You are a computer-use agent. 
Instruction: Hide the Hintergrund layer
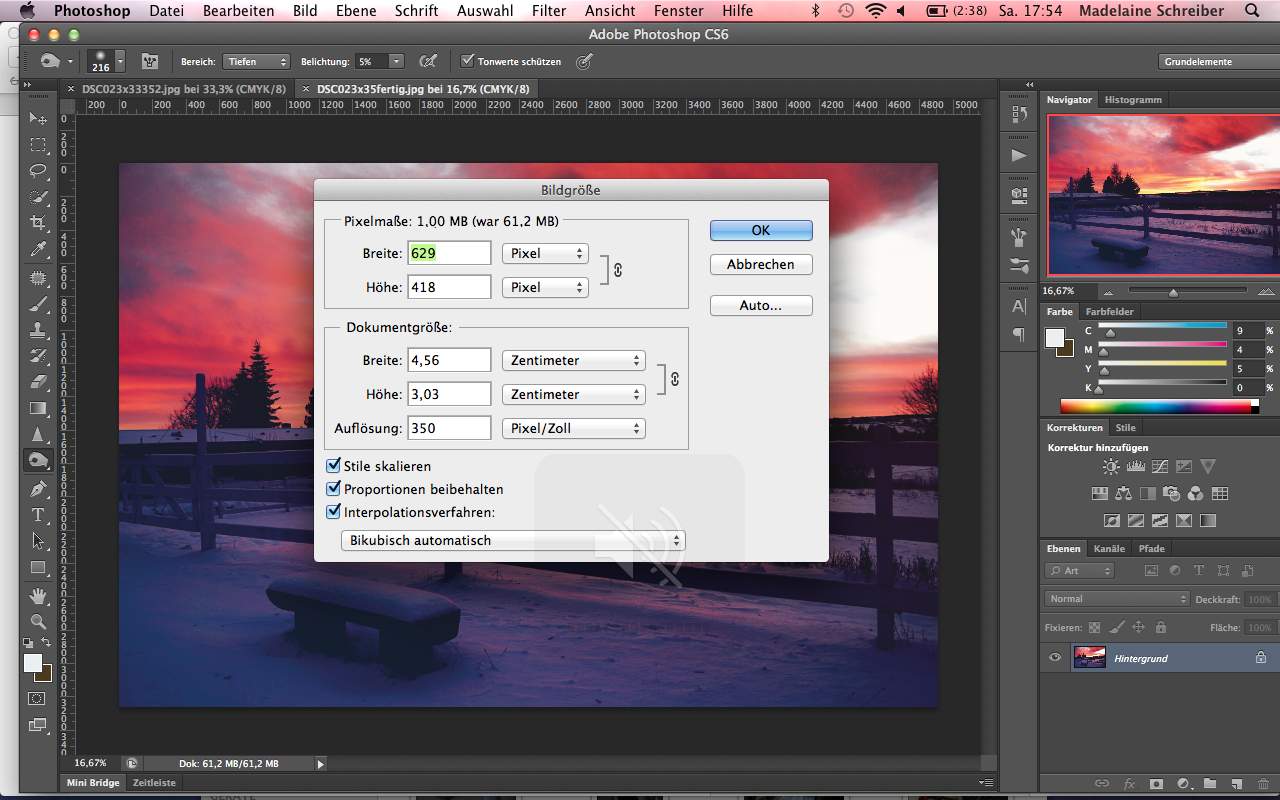pyautogui.click(x=1055, y=658)
